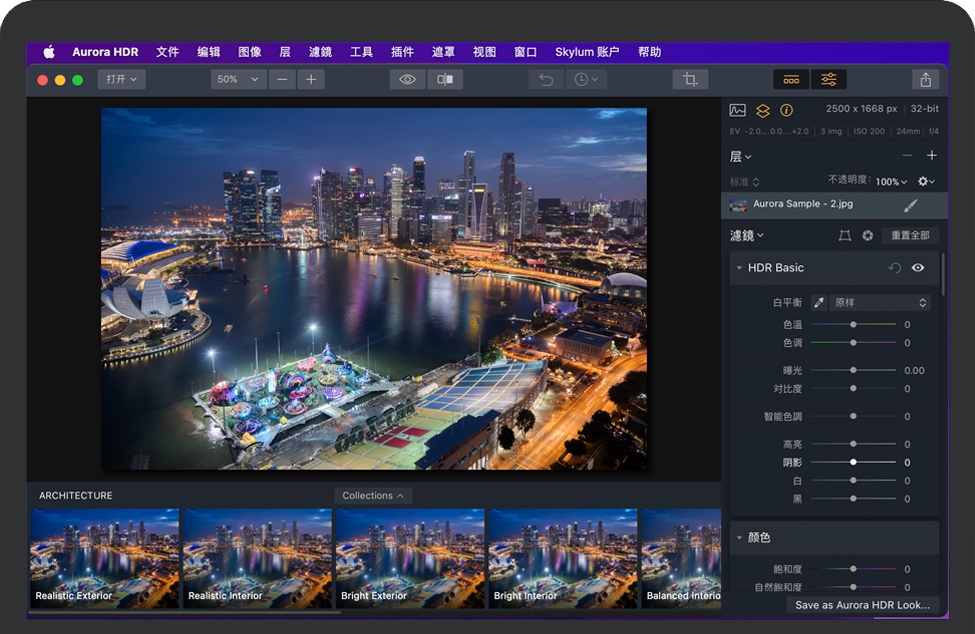Image resolution: width=975 pixels, height=634 pixels.
Task: Click the share/export icon
Action: pyautogui.click(x=925, y=80)
